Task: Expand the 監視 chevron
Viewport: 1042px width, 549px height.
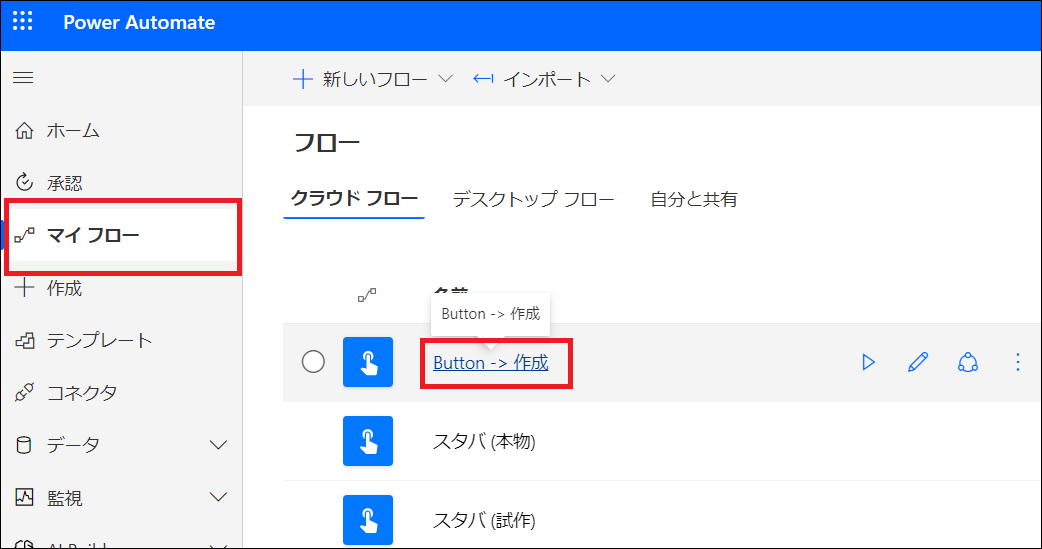Action: click(x=218, y=497)
